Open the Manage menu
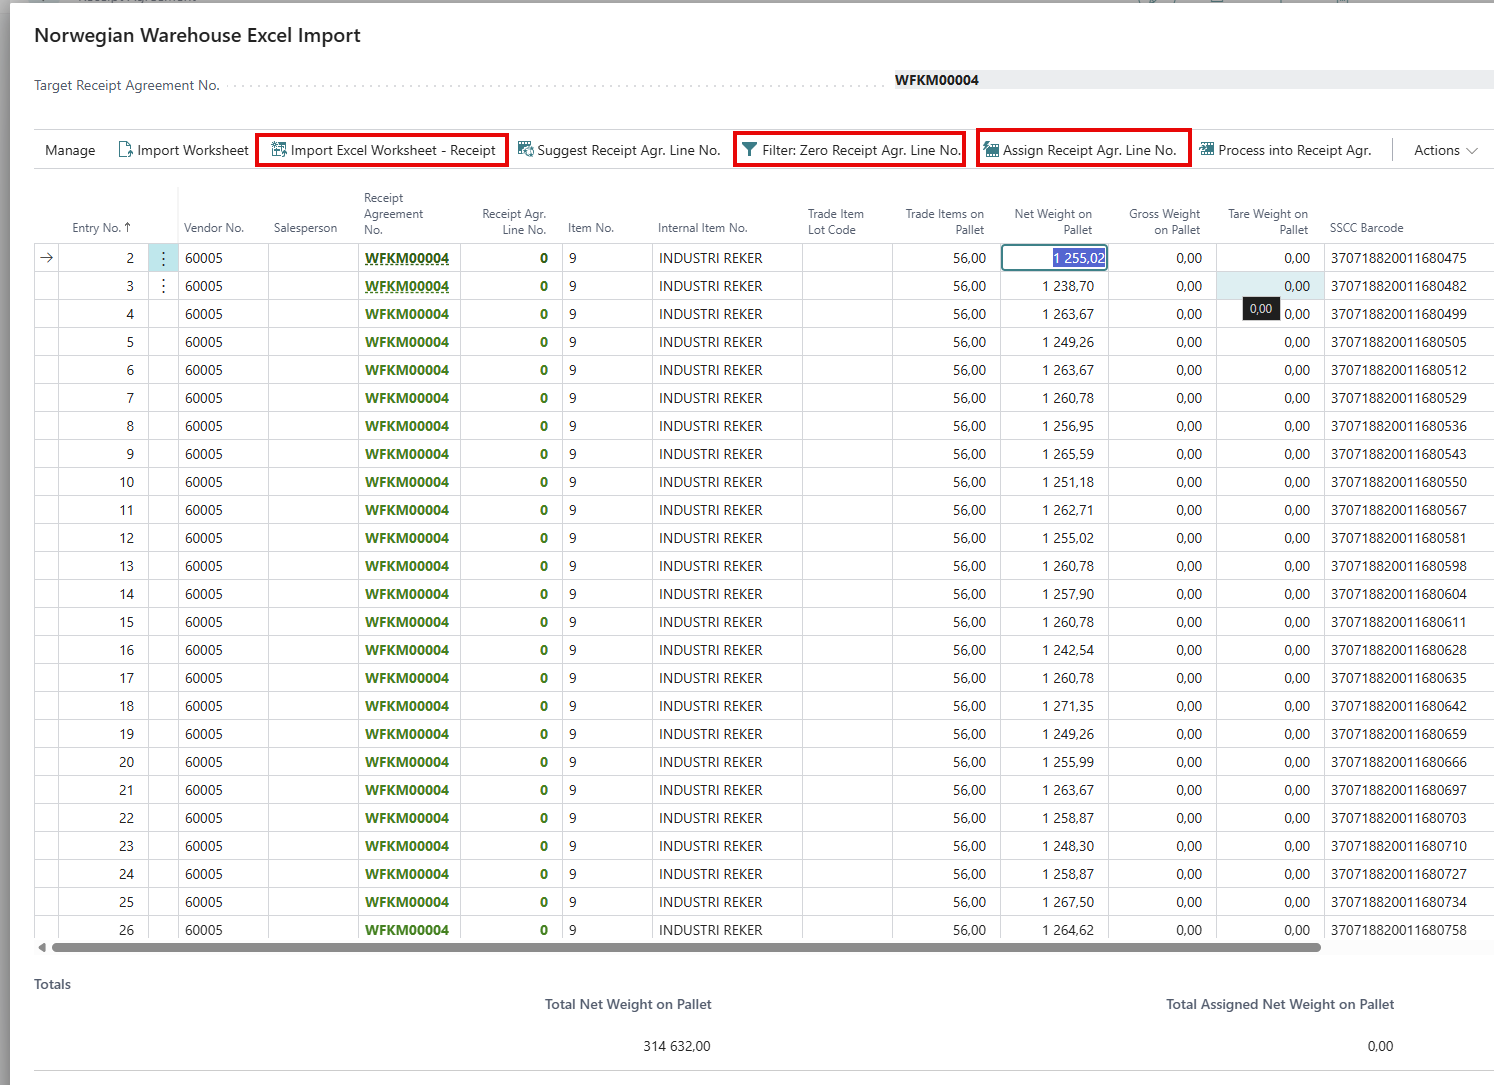Viewport: 1494px width, 1085px height. click(x=70, y=150)
